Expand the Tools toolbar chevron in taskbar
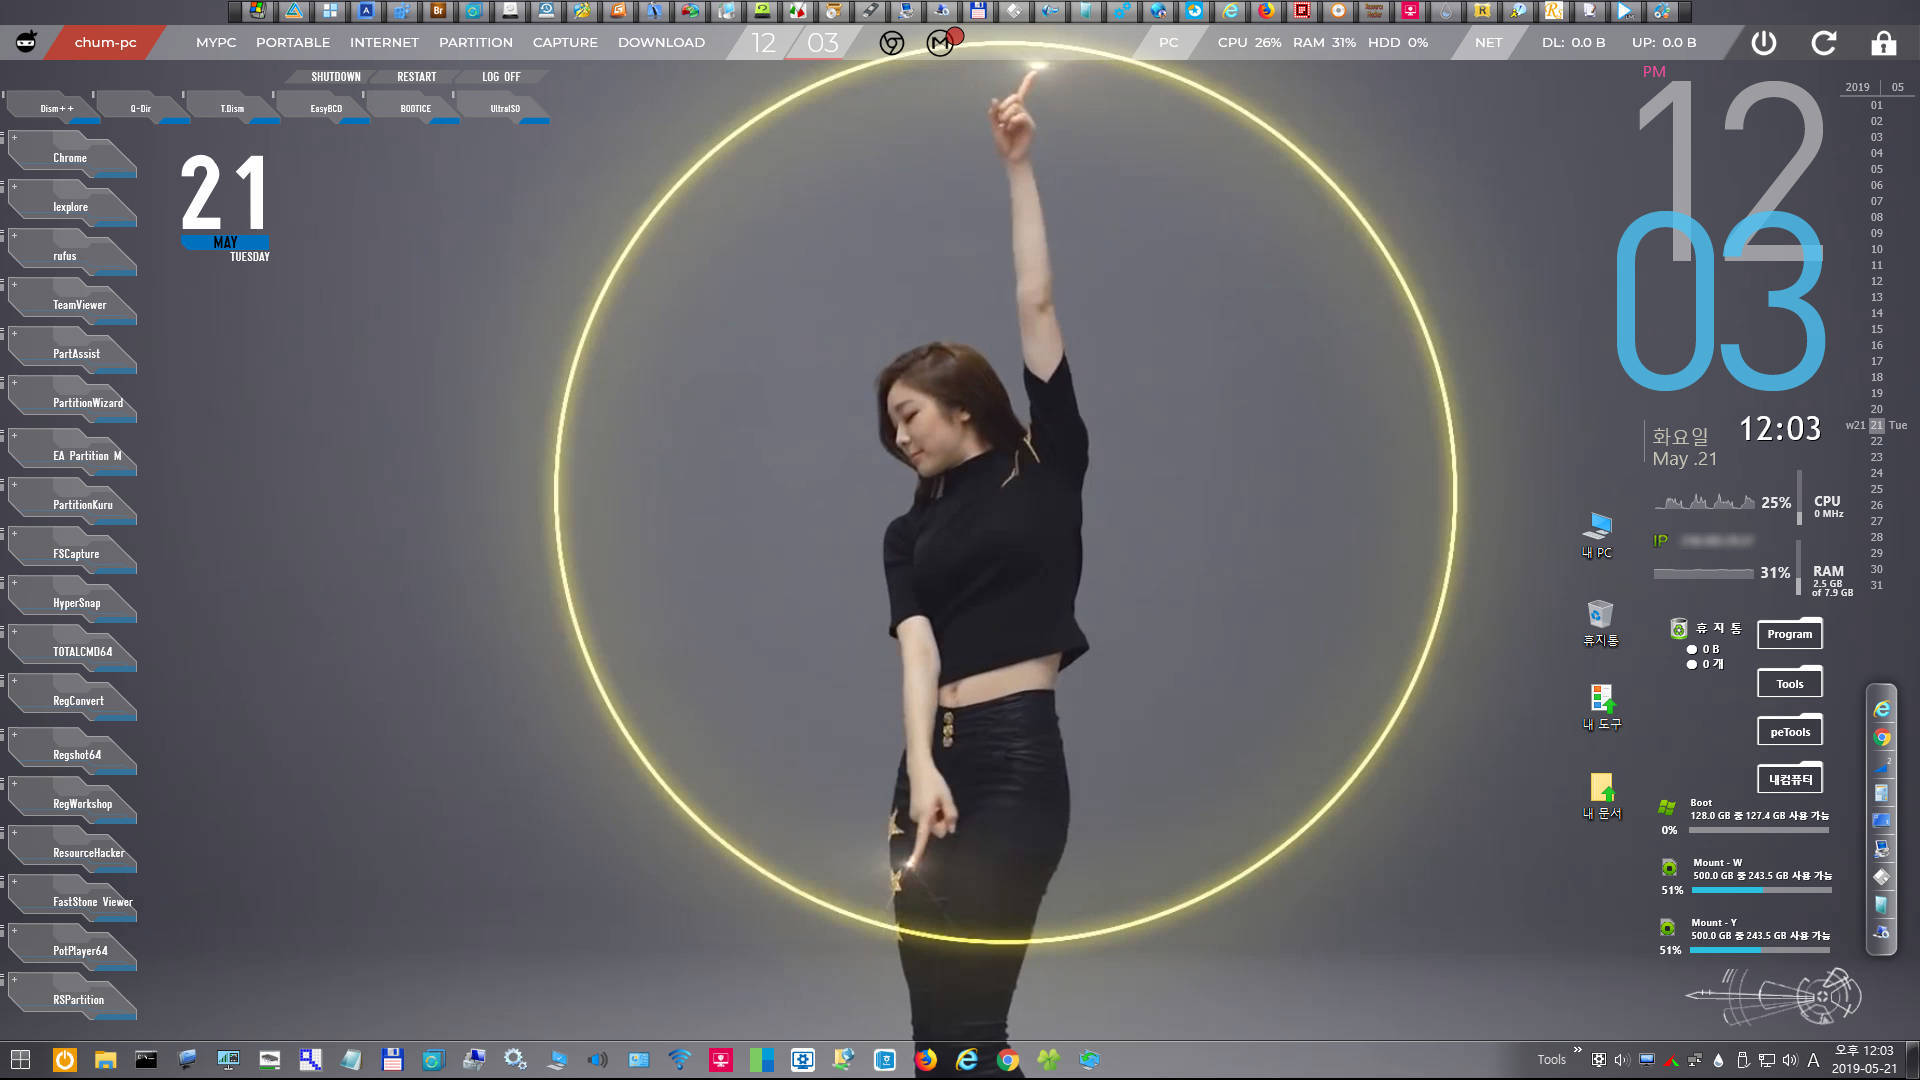 [x=1577, y=1050]
